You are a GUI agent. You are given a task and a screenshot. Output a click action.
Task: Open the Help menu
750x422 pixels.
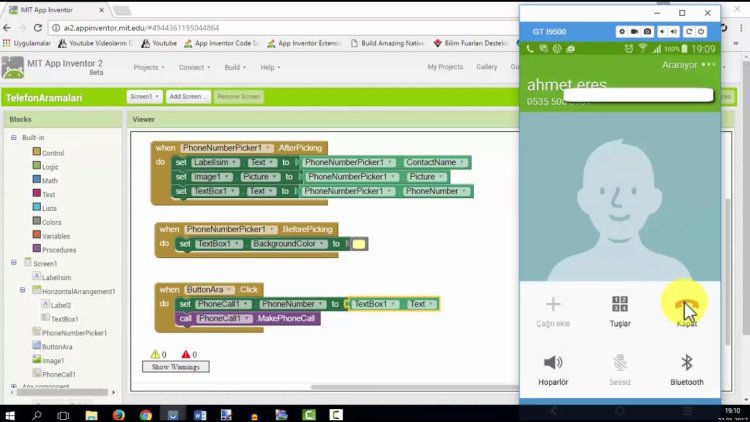(270, 67)
